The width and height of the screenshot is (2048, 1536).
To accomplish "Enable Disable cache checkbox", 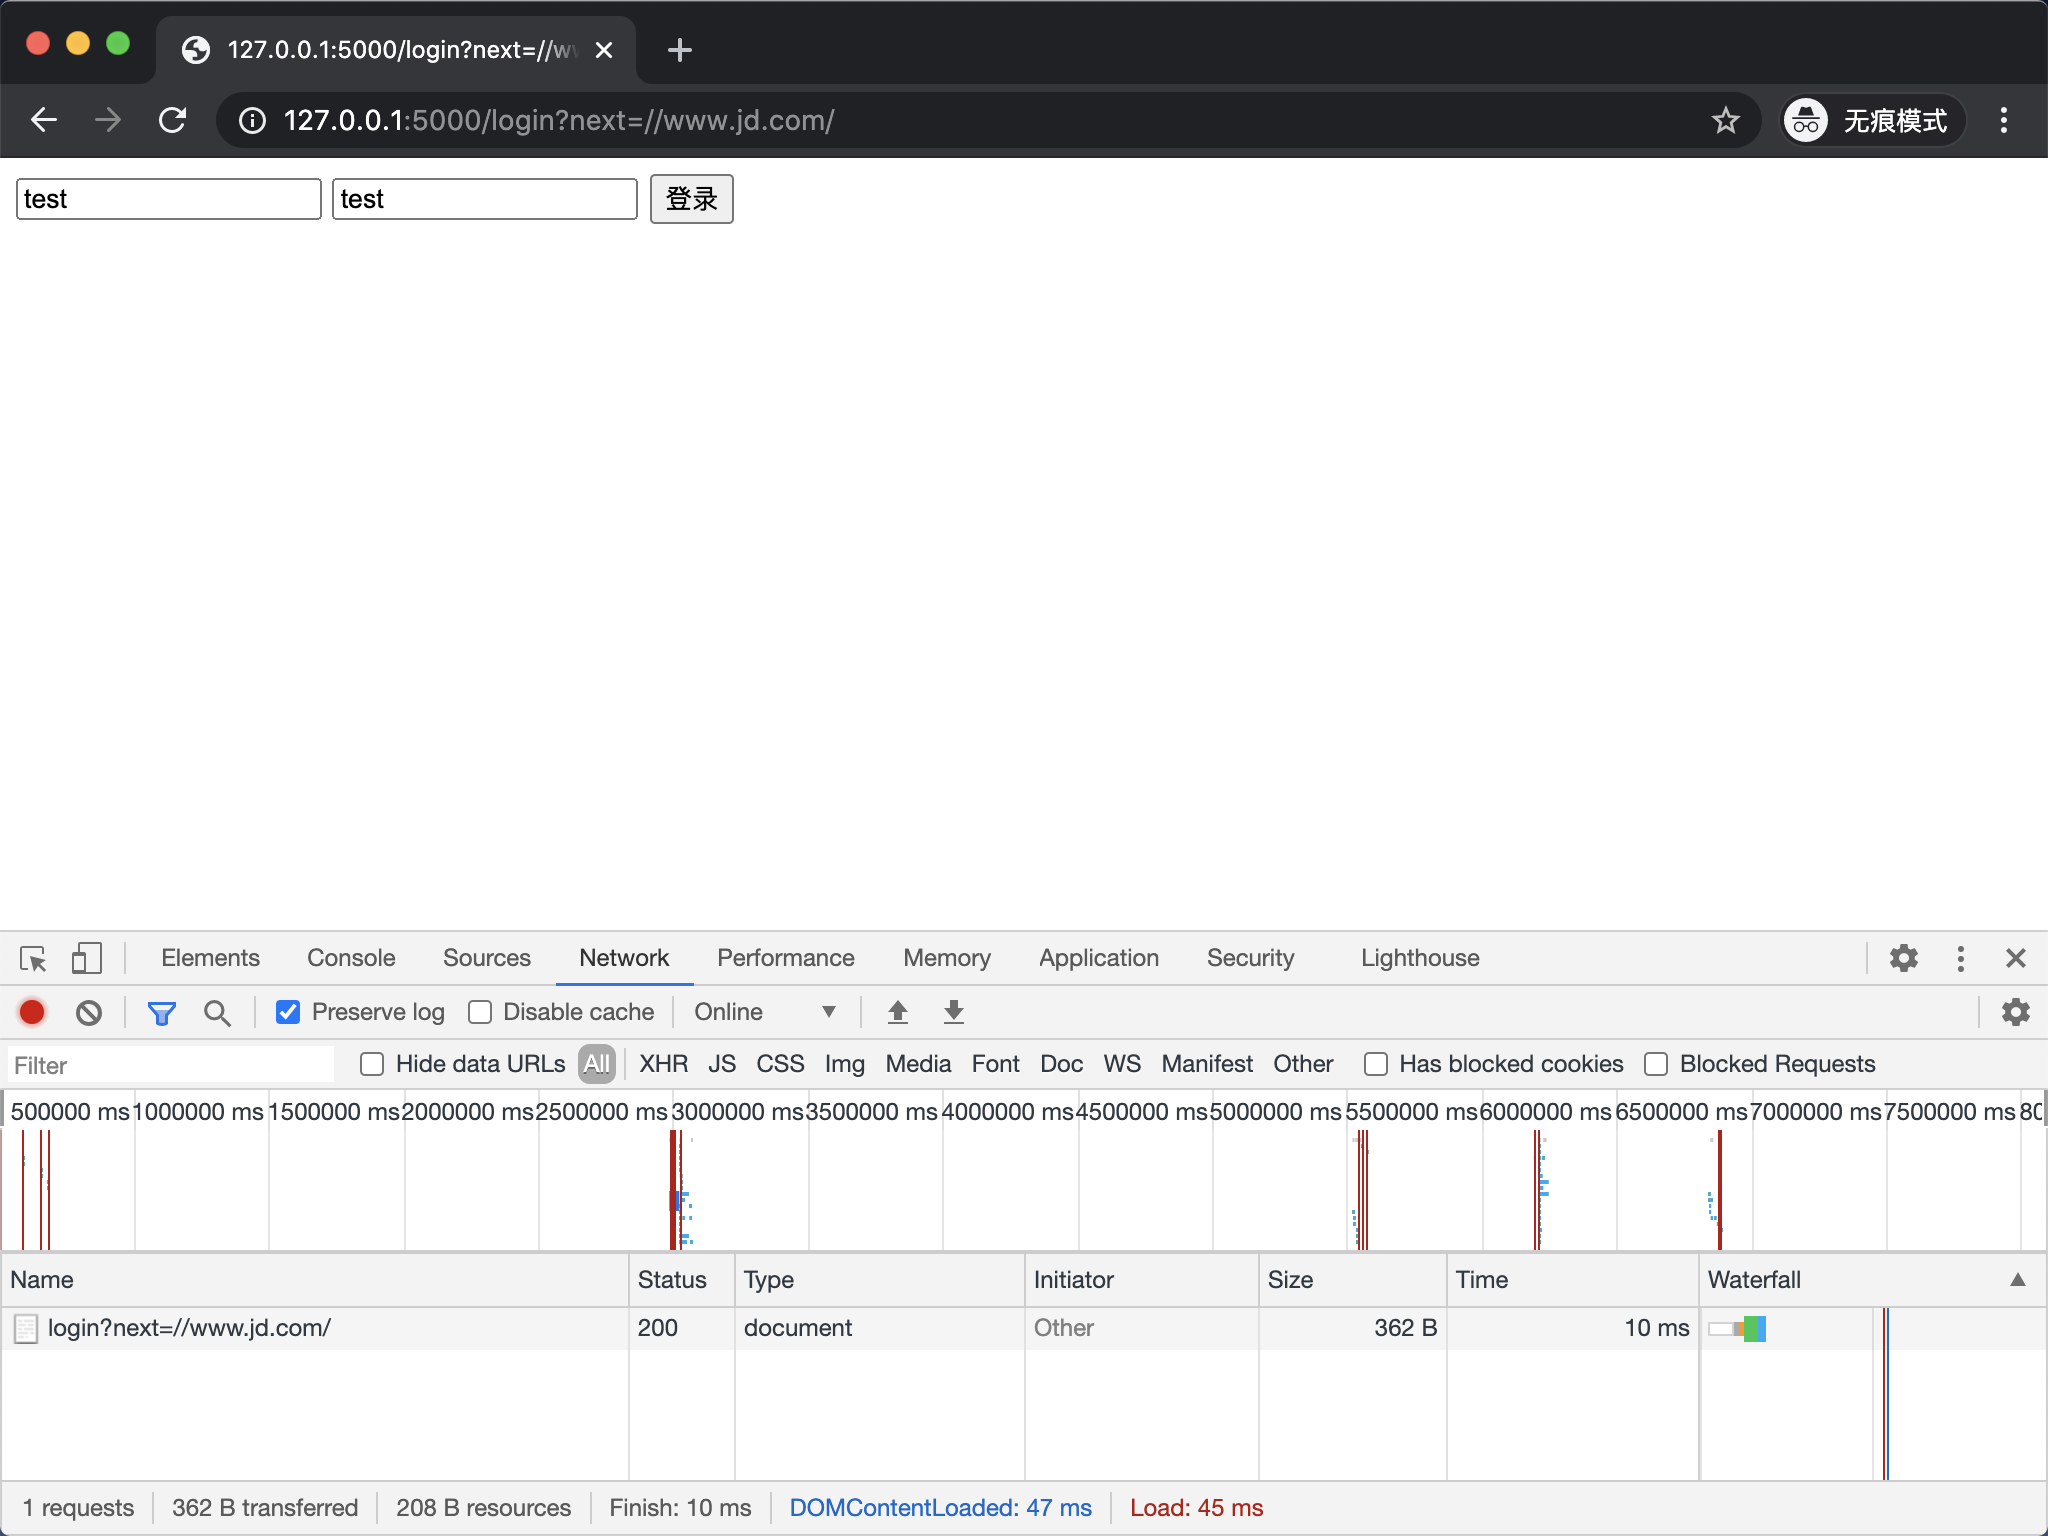I will pos(480,1012).
